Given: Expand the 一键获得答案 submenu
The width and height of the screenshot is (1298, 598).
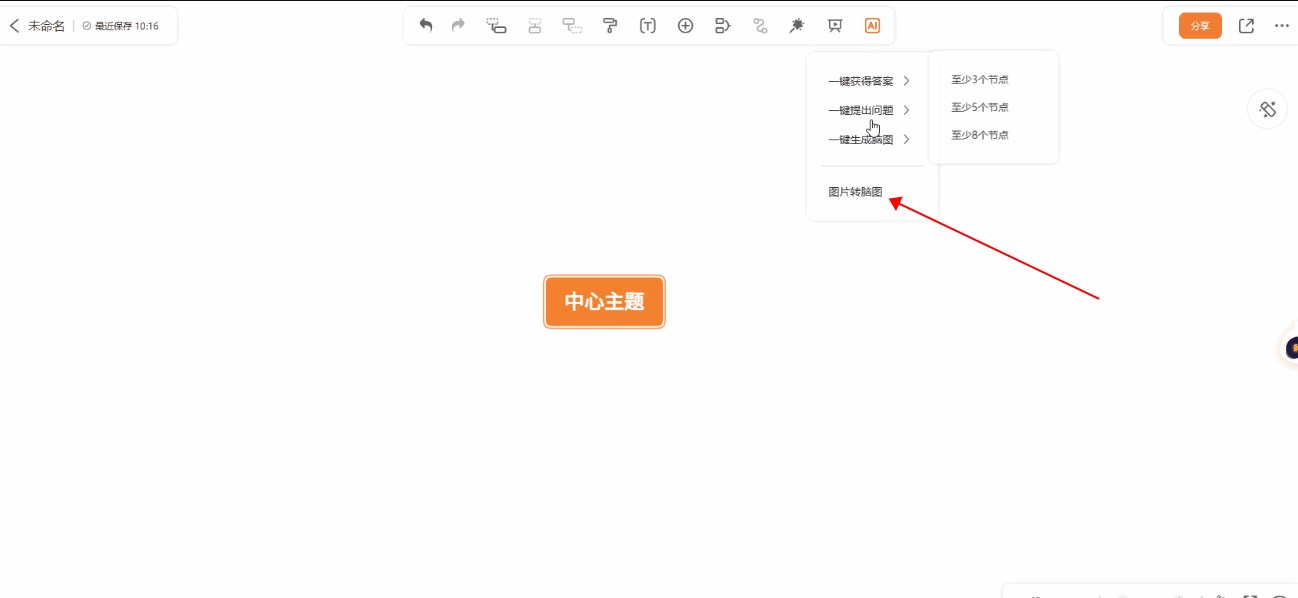Looking at the screenshot, I should (x=868, y=81).
